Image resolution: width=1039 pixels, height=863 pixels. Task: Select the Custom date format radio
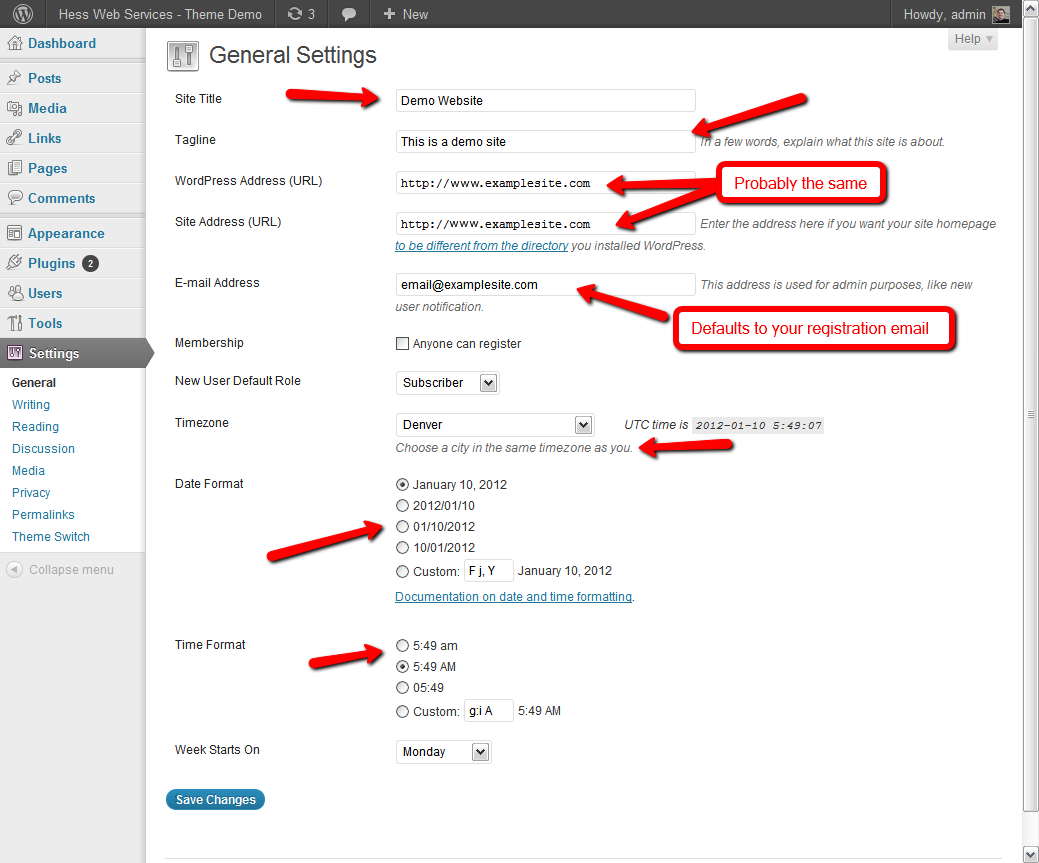pos(402,571)
